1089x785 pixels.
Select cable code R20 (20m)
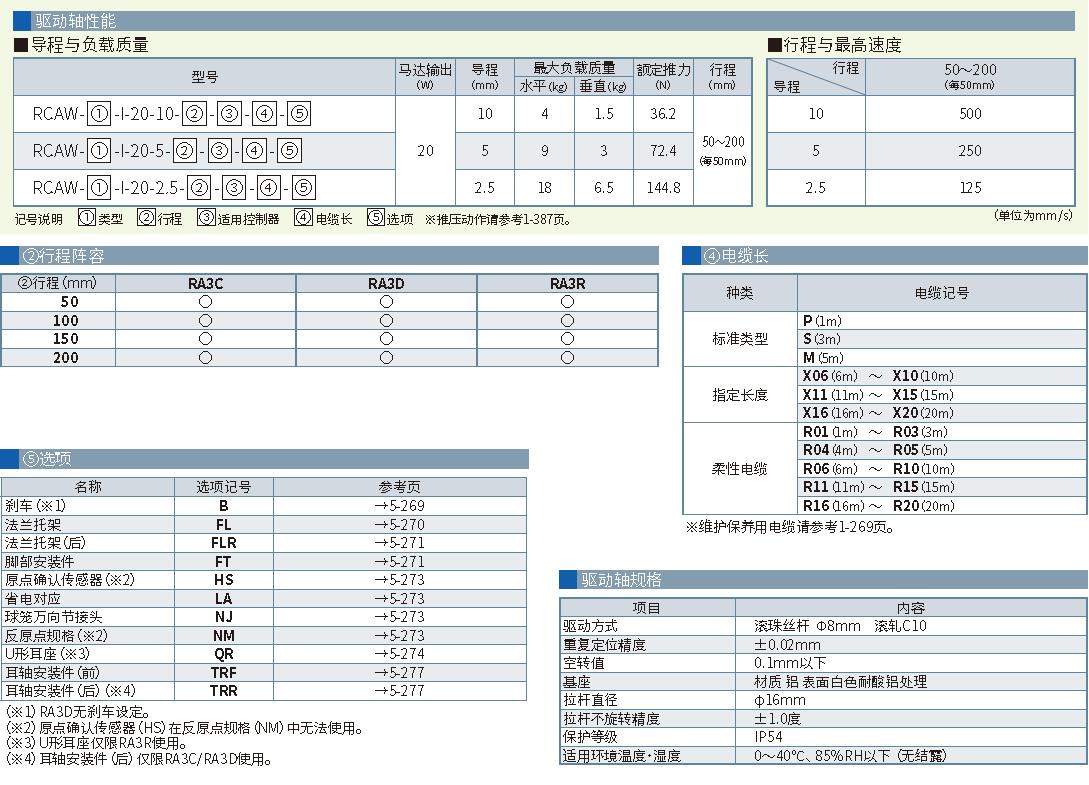[924, 506]
